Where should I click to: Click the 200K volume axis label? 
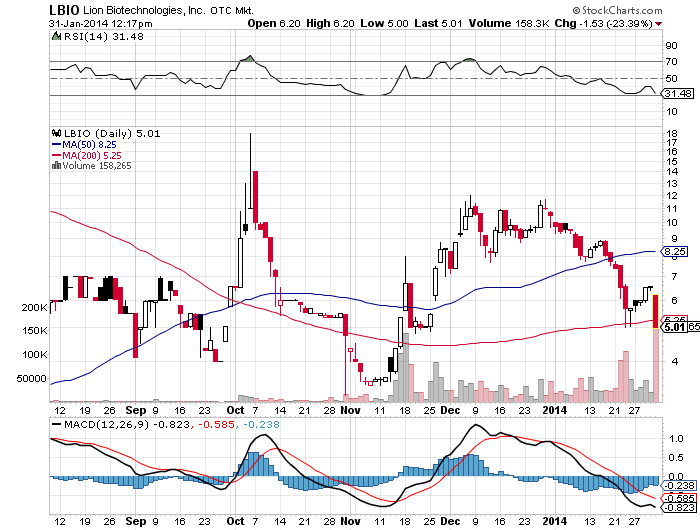(34, 308)
